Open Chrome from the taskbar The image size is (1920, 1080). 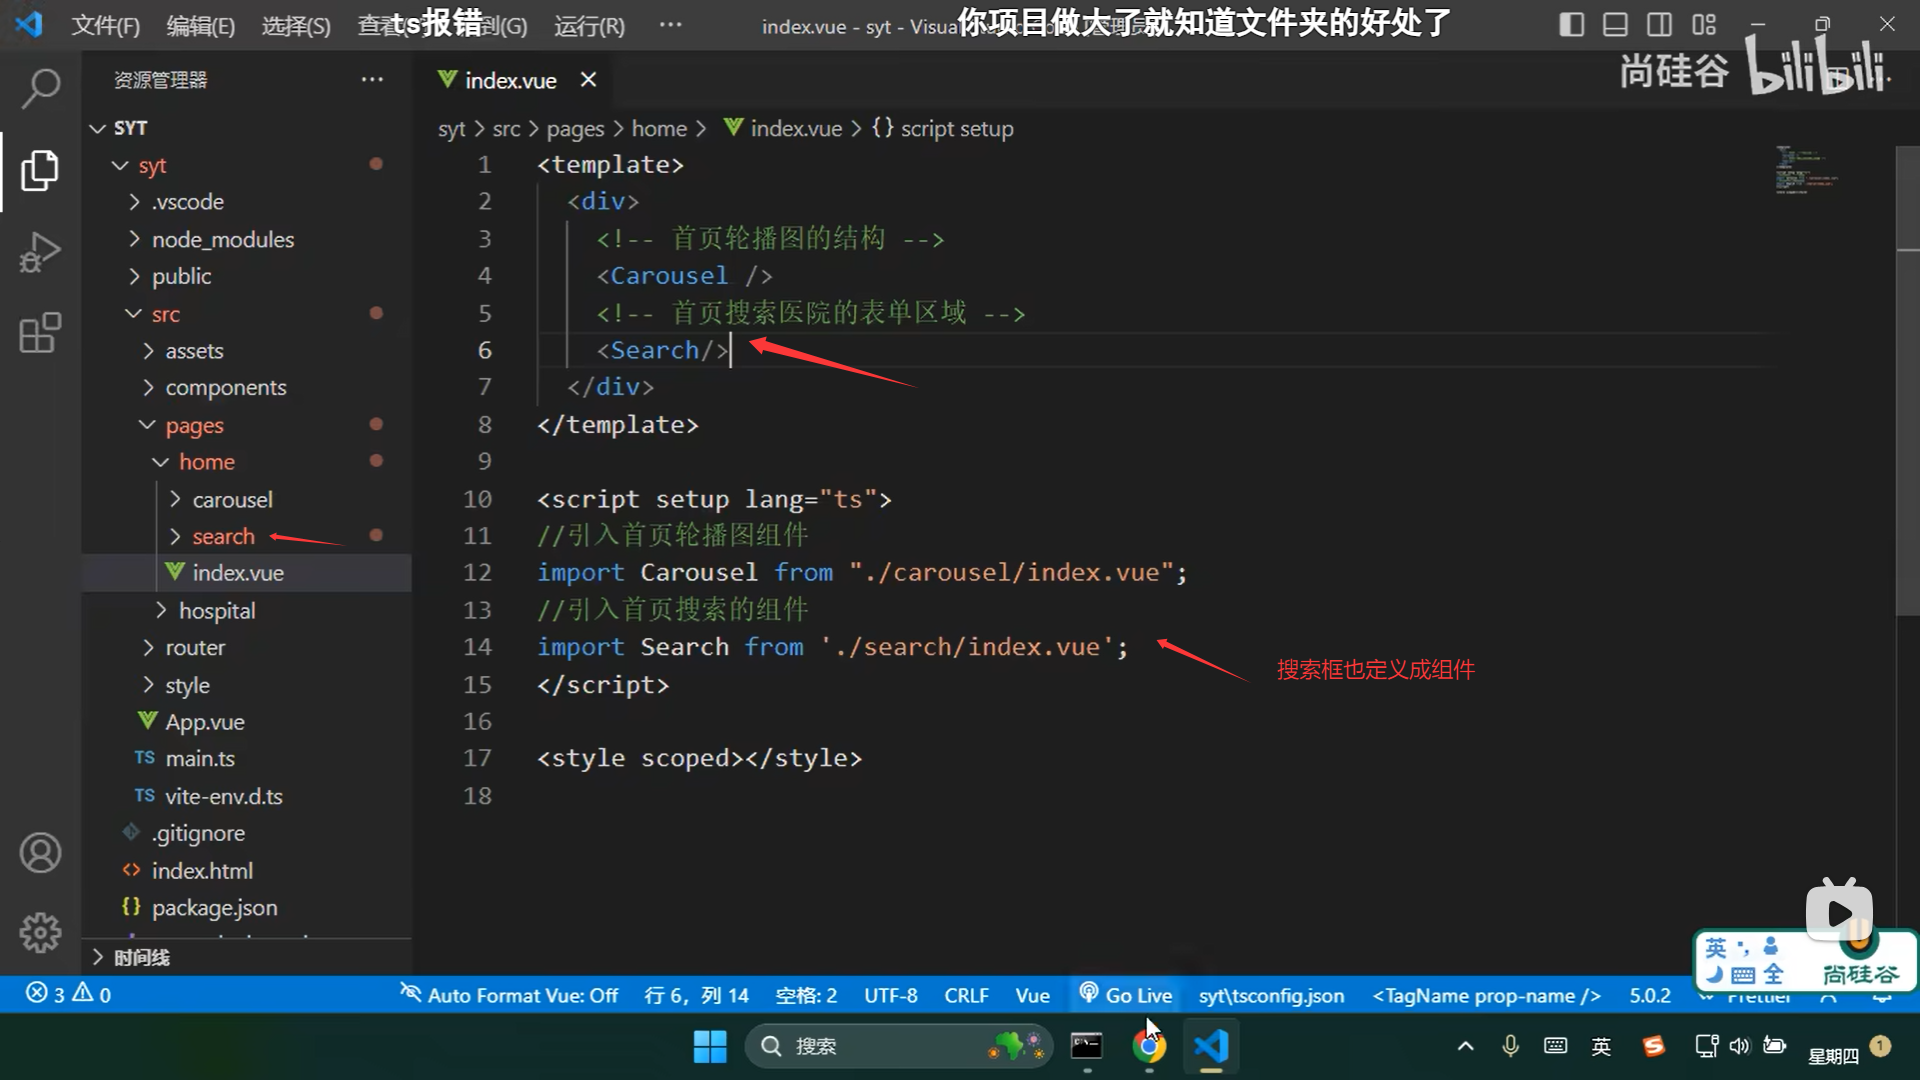coord(1148,1046)
